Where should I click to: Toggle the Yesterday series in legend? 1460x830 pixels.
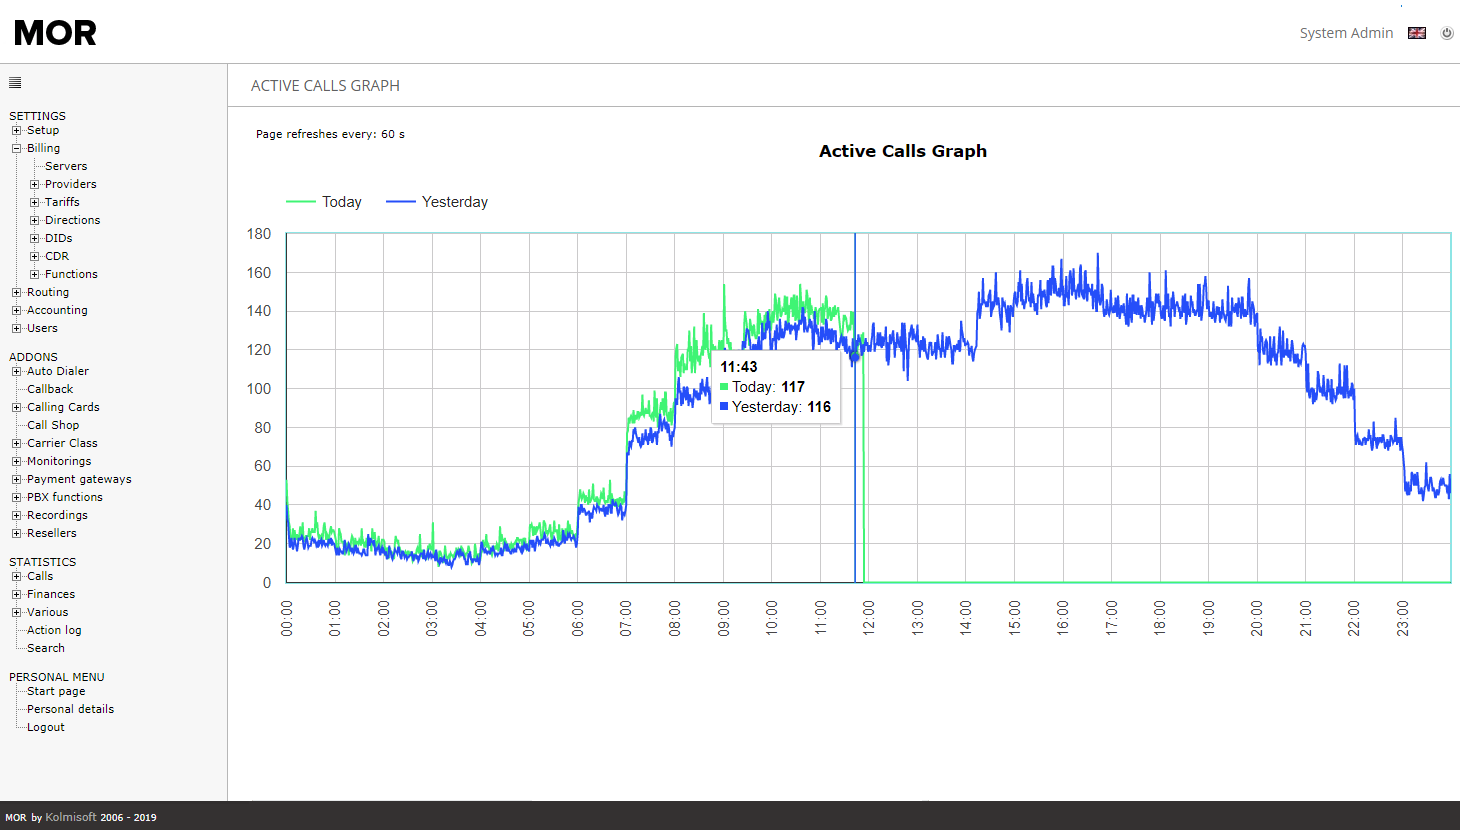[x=437, y=202]
